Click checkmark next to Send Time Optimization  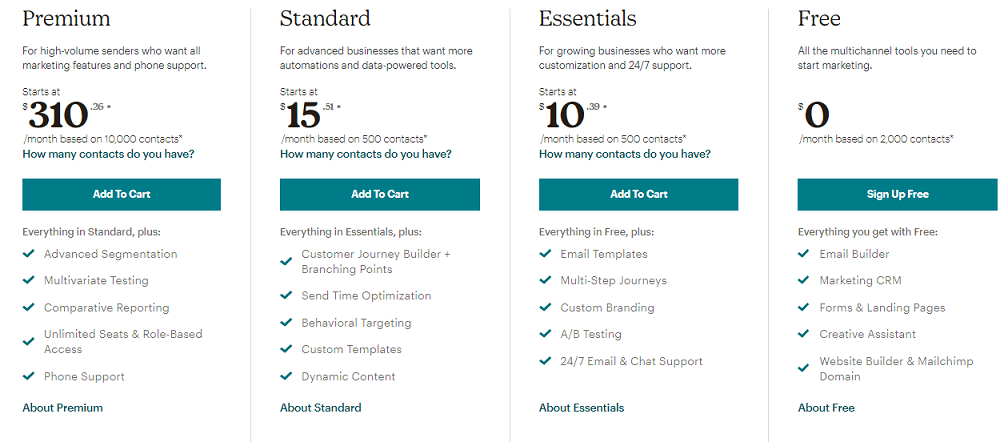tap(287, 296)
